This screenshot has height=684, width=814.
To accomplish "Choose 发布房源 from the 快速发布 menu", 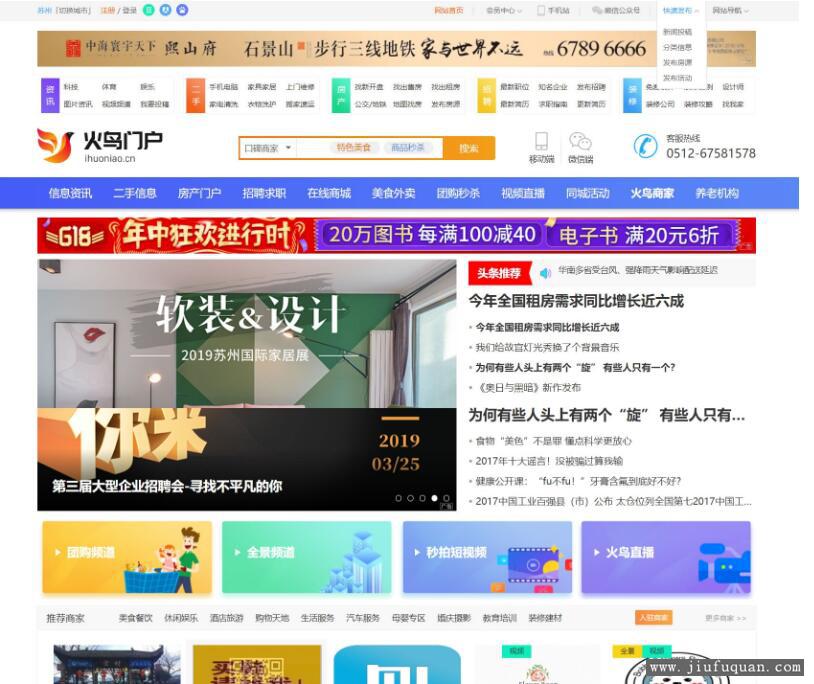I will point(677,63).
